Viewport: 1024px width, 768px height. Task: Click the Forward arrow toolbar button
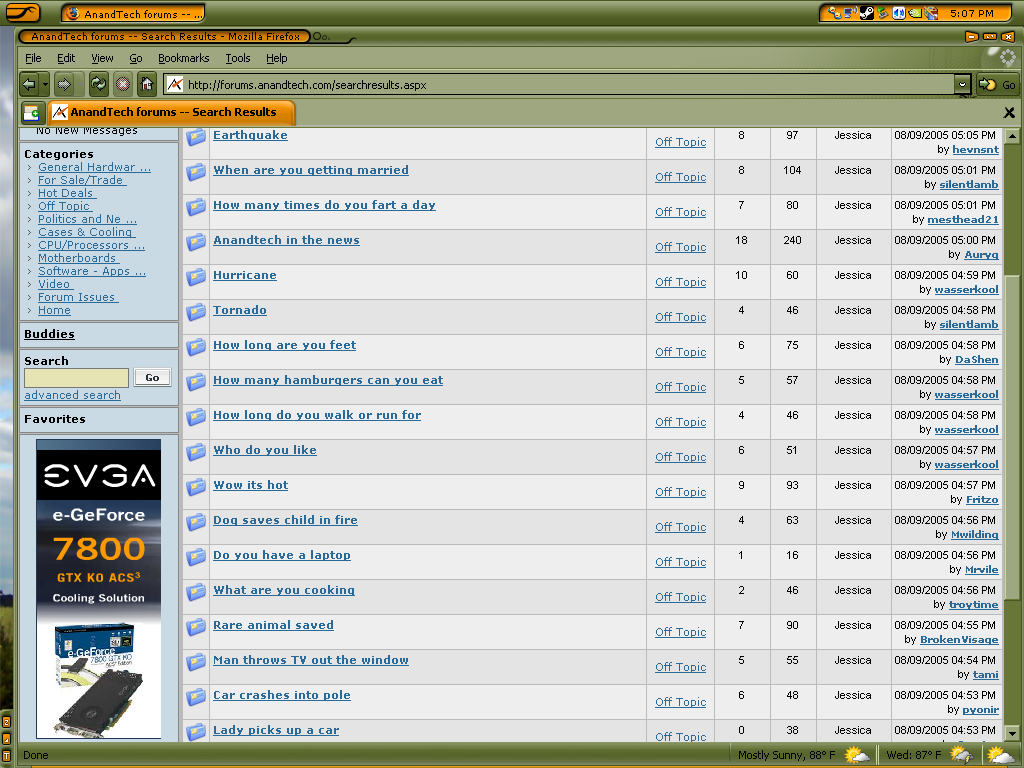click(x=64, y=85)
